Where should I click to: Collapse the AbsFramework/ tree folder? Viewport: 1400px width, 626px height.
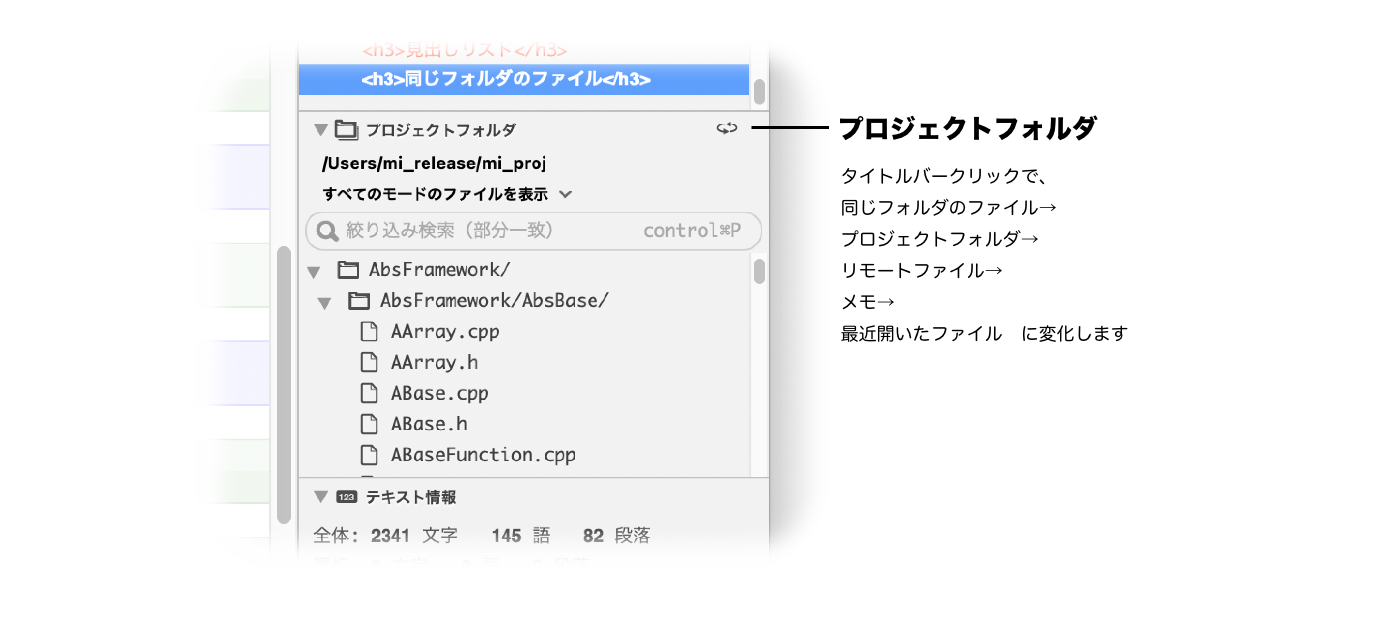click(x=314, y=271)
